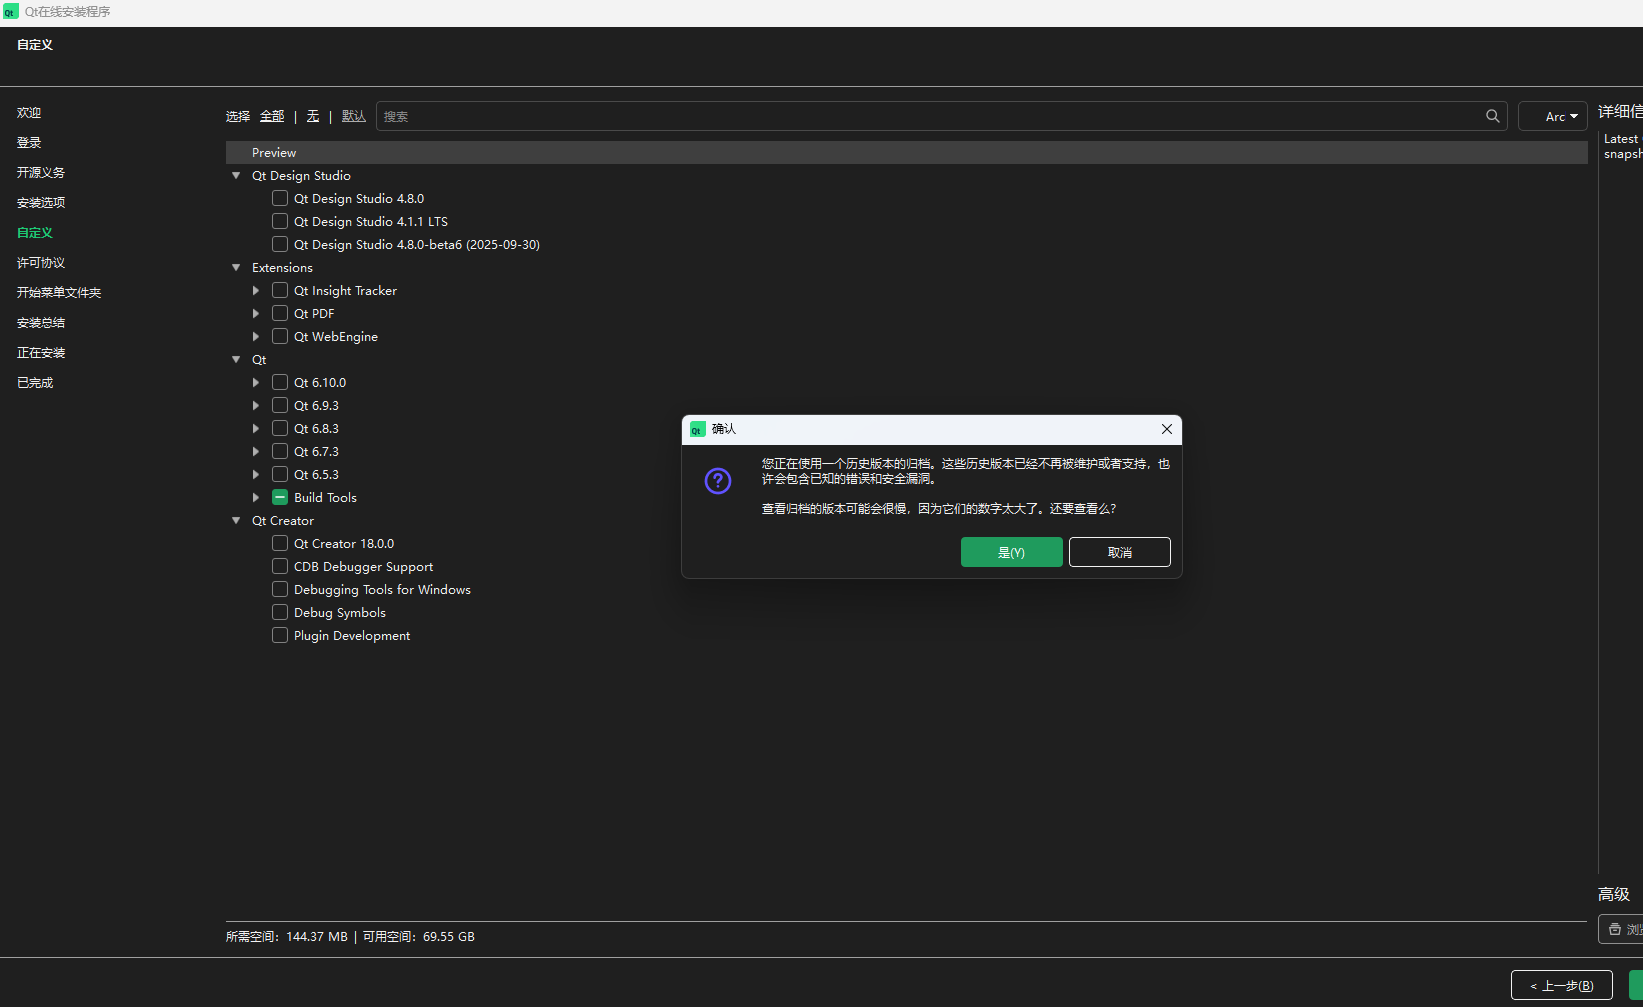Viewport: 1643px width, 1007px height.
Task: Check the Plugin Development checkbox
Action: (280, 635)
